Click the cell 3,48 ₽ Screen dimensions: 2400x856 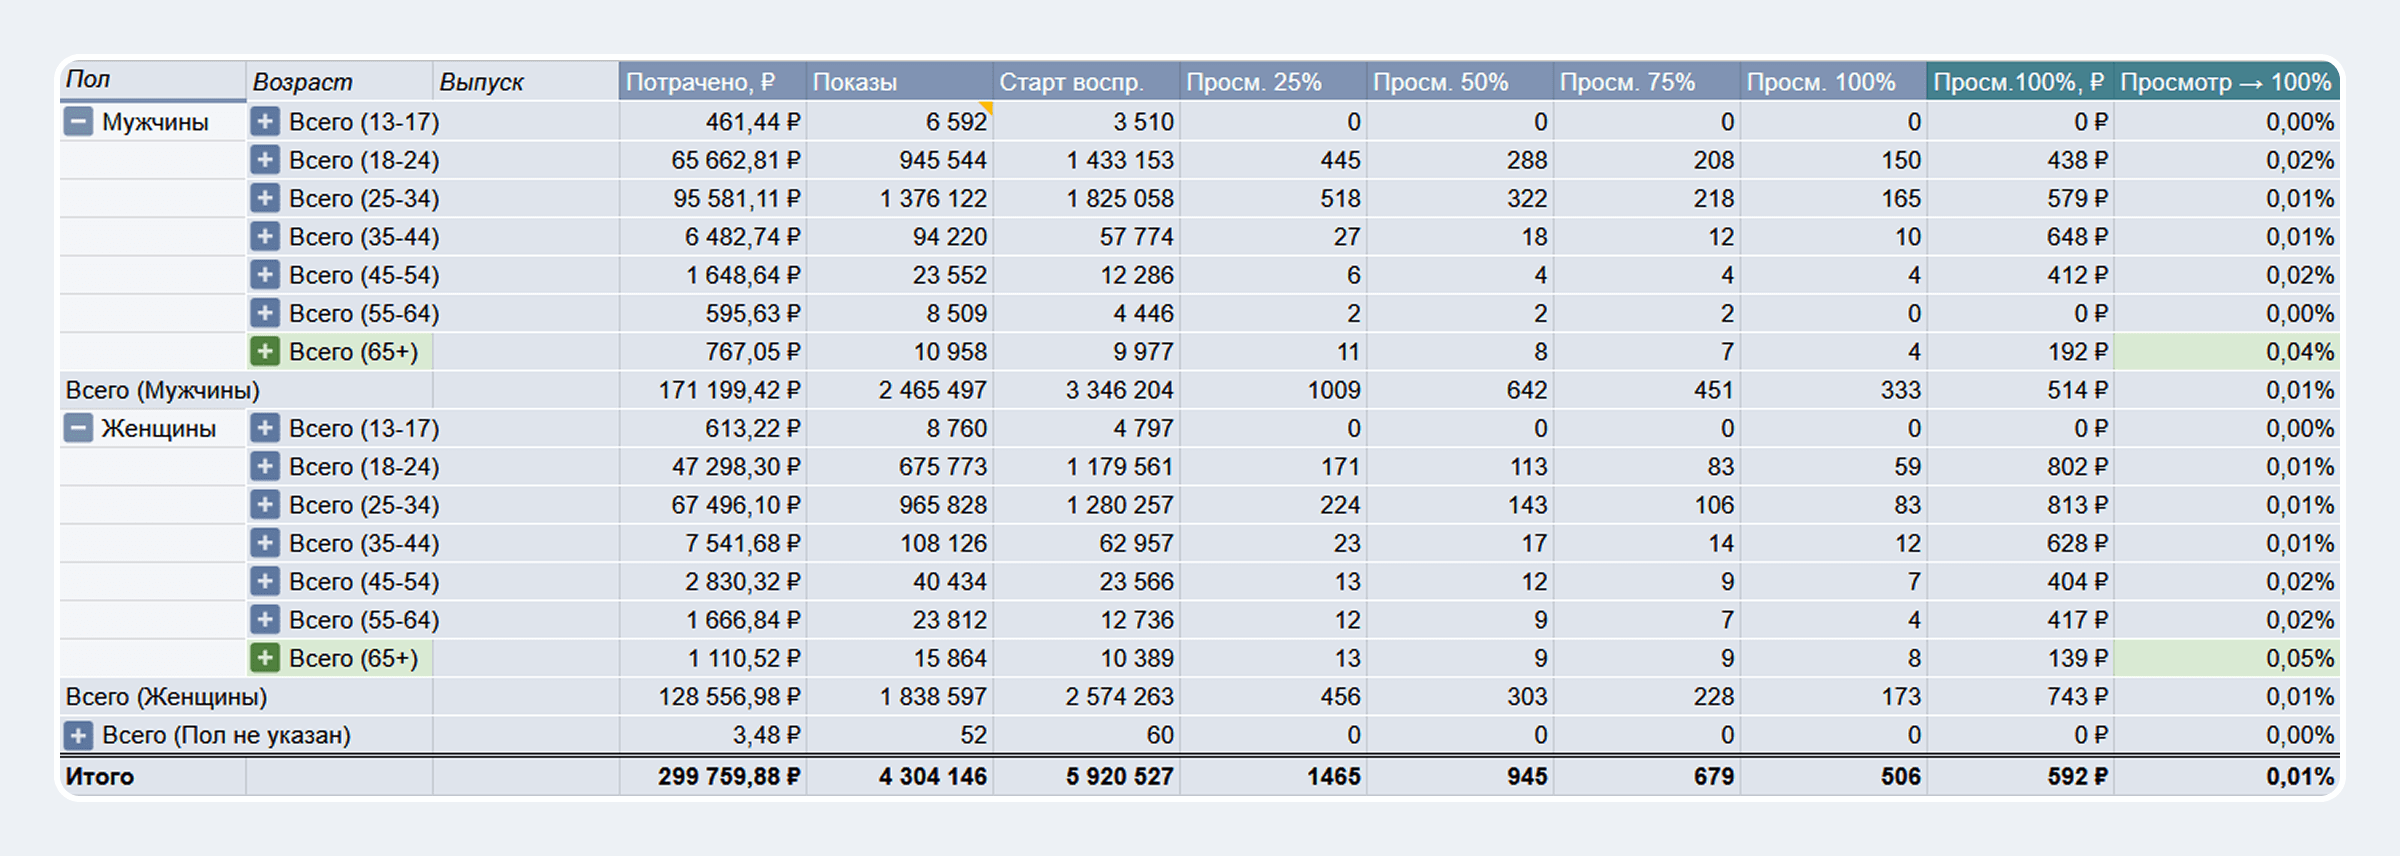click(713, 736)
